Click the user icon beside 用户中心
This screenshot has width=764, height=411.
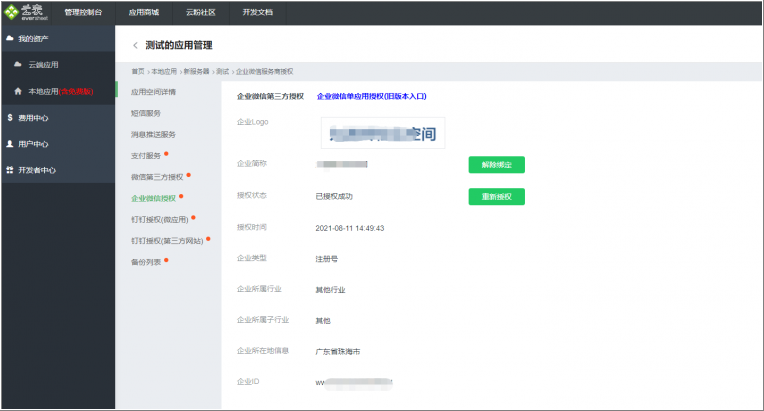coord(9,144)
